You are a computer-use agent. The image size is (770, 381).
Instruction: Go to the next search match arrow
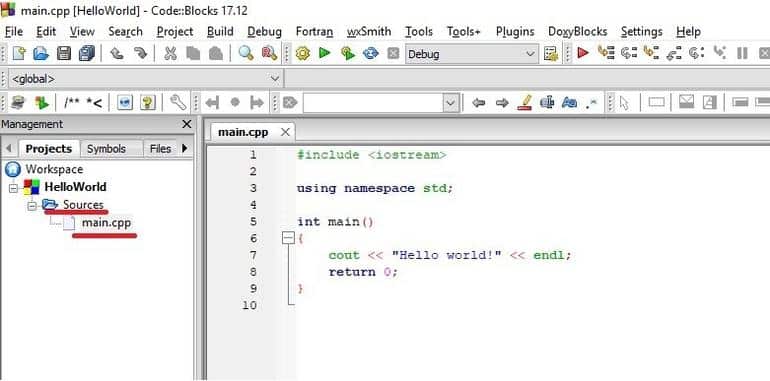501,103
